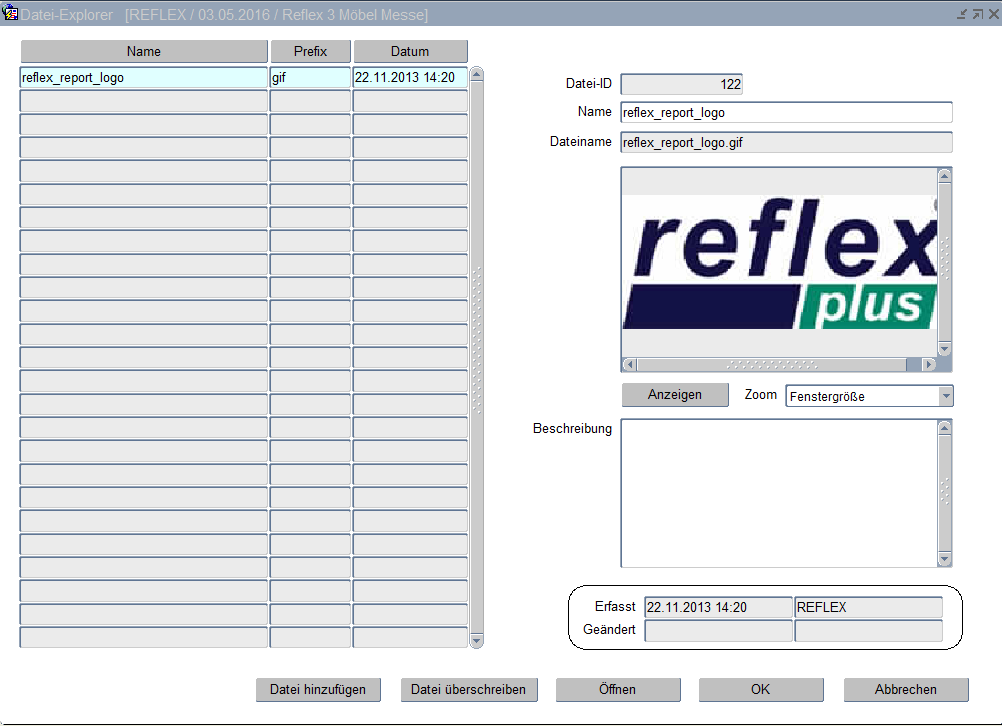Open the Zoom Fenstergröße dropdown
The image size is (1002, 726).
point(945,397)
